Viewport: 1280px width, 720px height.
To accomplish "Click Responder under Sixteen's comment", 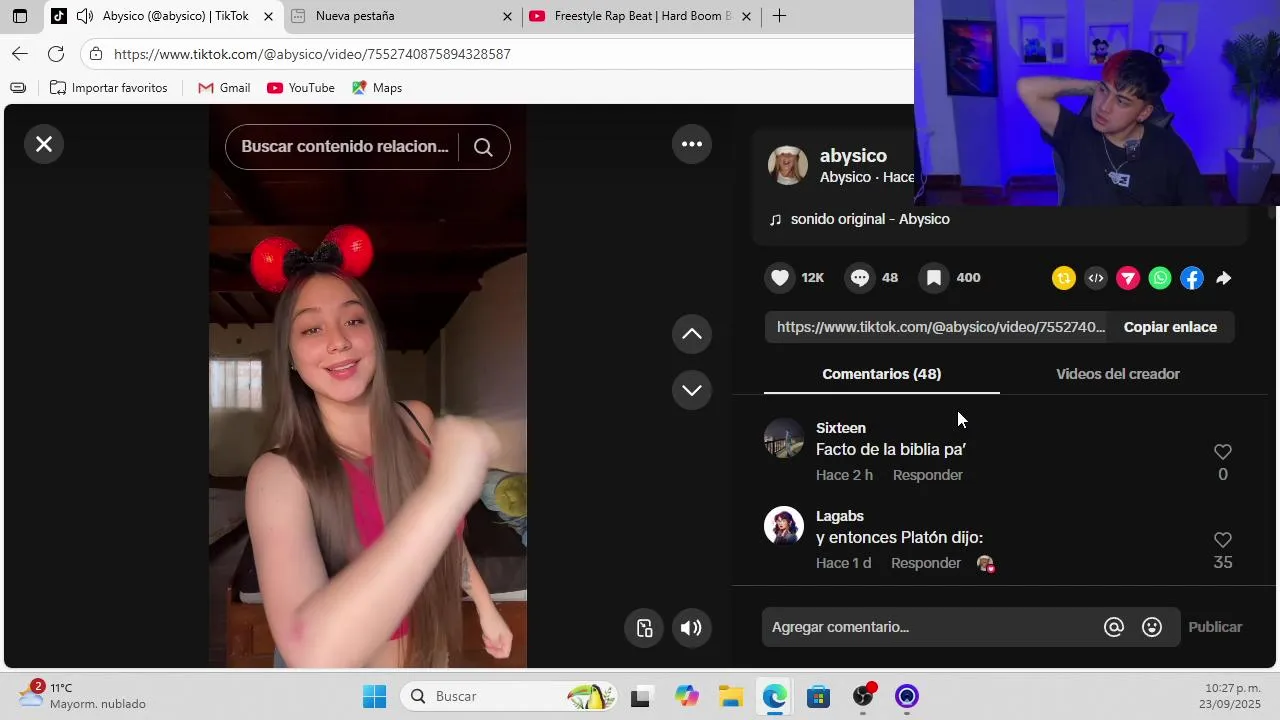I will (928, 475).
